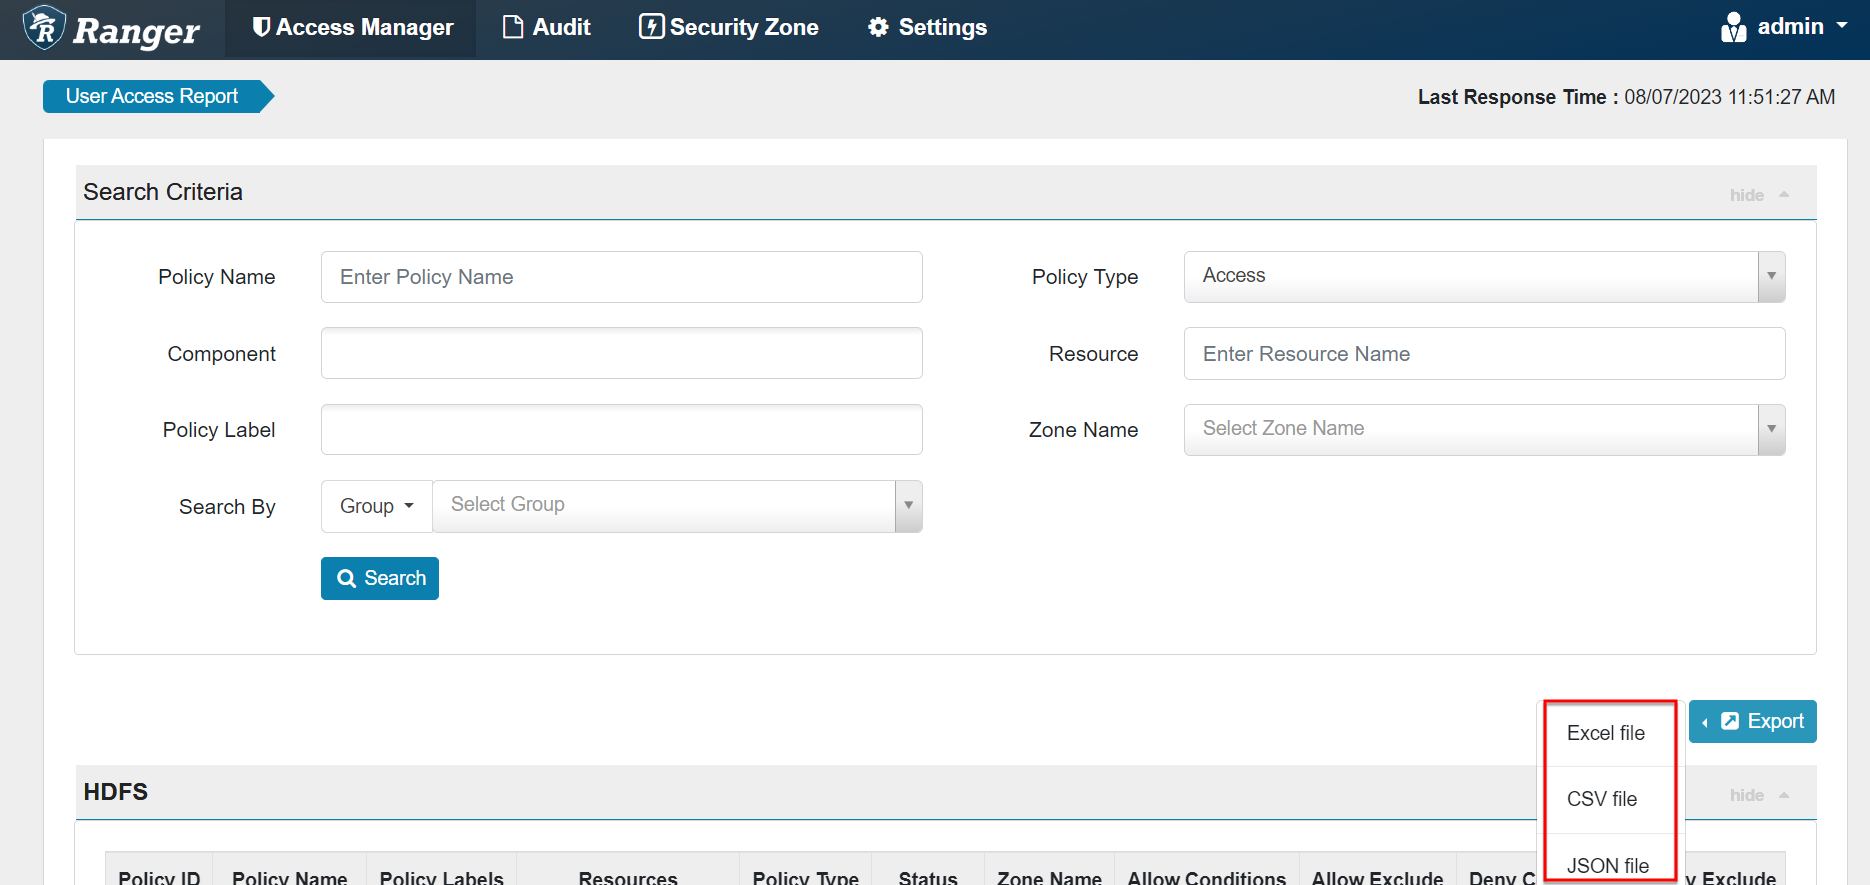Open the Zone Name dropdown
Screen dimensions: 1870x885
point(1484,430)
